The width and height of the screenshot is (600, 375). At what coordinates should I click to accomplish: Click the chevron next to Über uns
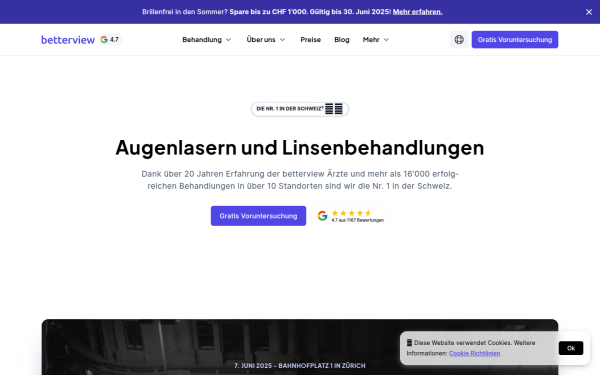click(282, 40)
